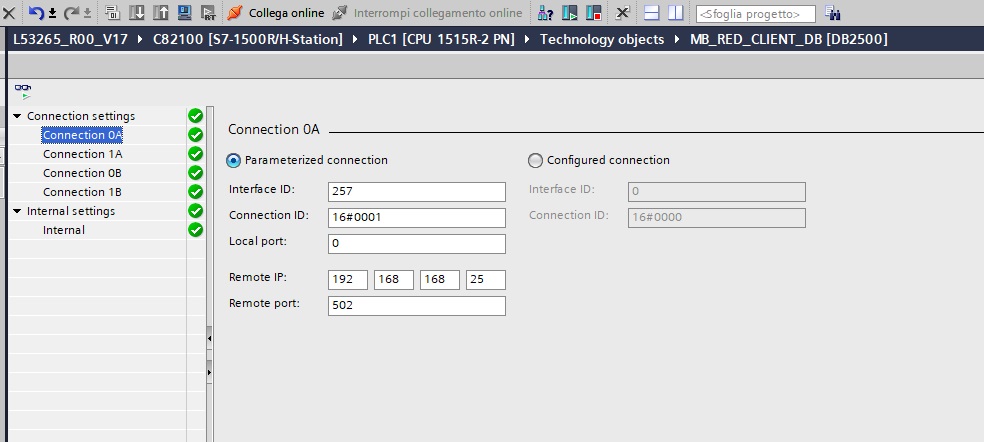This screenshot has width=984, height=442.
Task: Click the Start CPU icon
Action: (x=570, y=13)
